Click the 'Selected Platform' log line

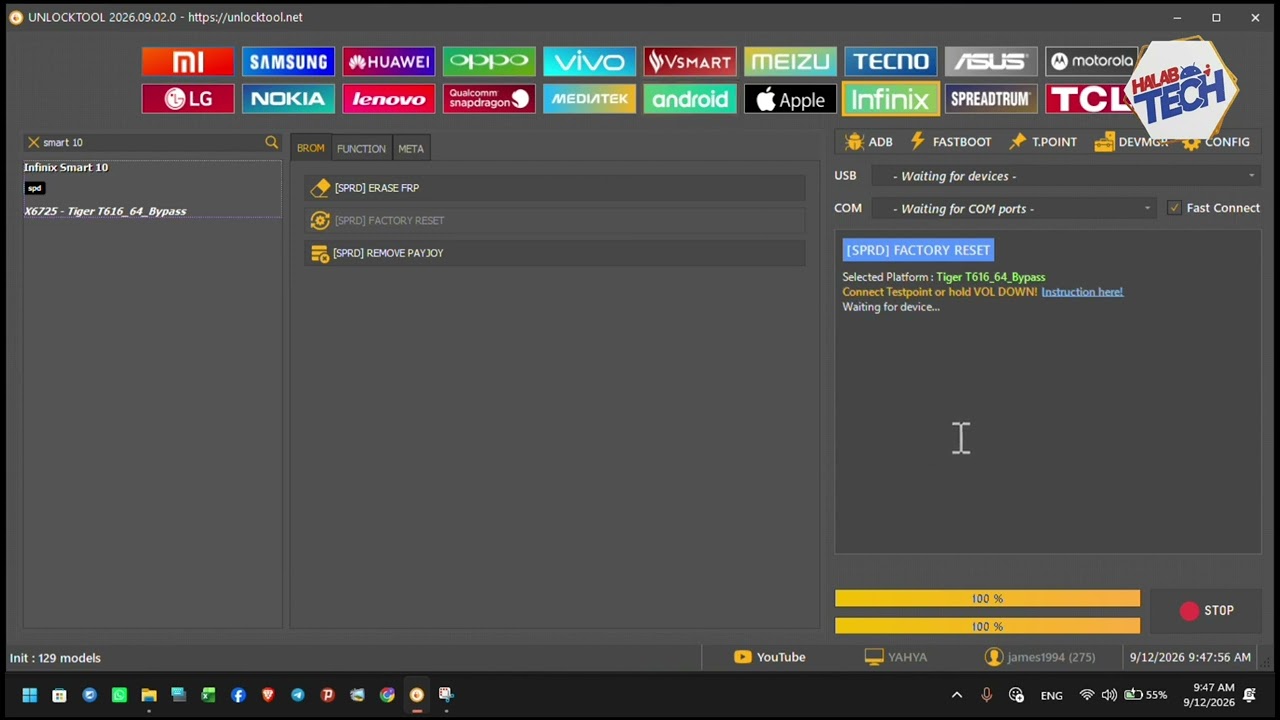(x=943, y=277)
